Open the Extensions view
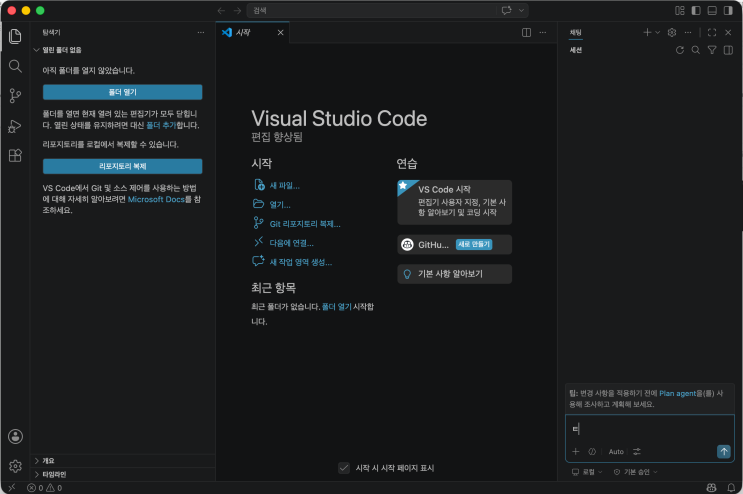 (x=15, y=155)
